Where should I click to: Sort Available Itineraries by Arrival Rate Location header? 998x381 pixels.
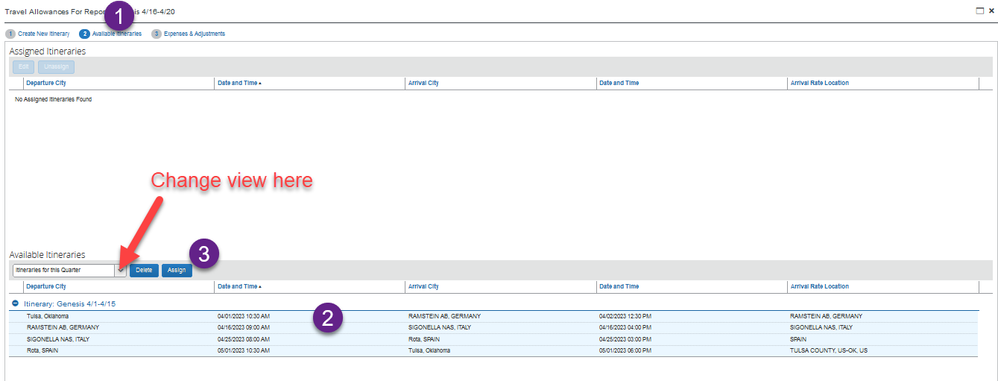[819, 287]
